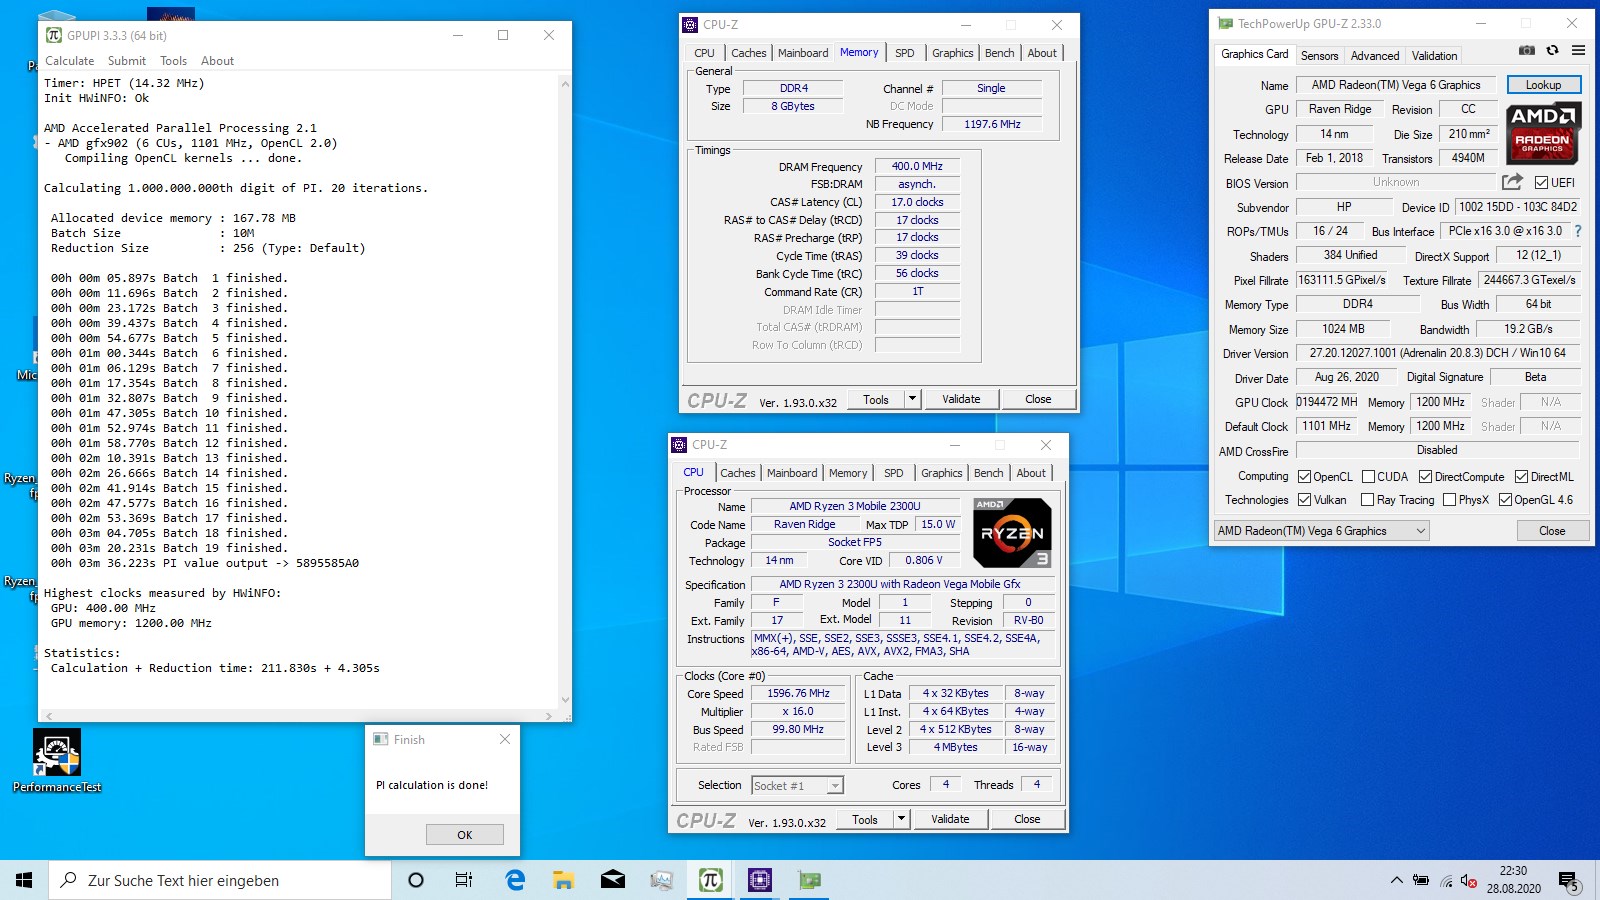
Task: Show hidden system tray icons
Action: click(x=1396, y=881)
